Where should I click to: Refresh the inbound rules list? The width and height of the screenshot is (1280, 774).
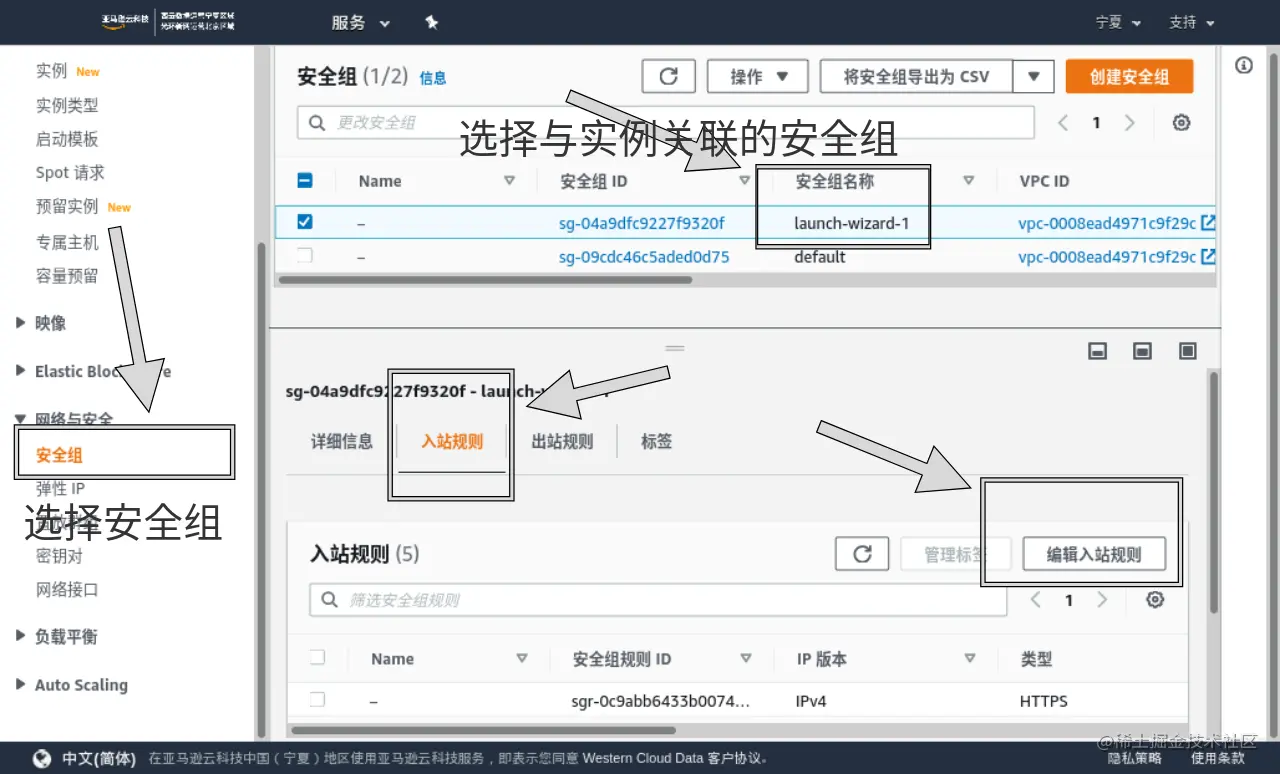(x=862, y=554)
